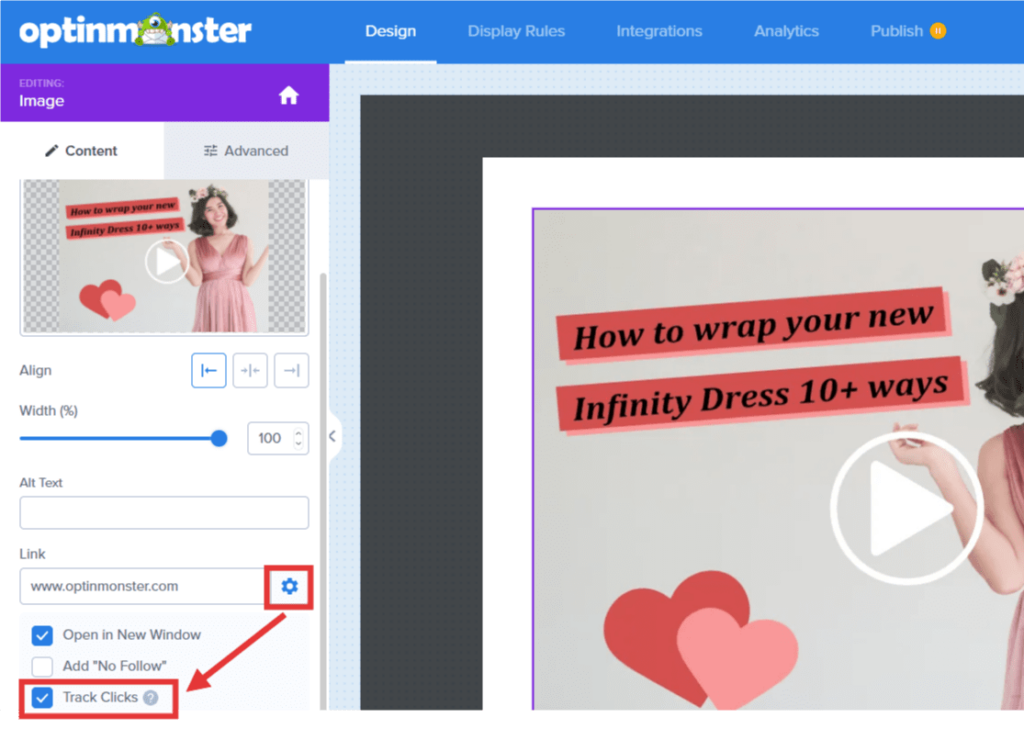Select the image in the canvas
The image size is (1024, 740).
pyautogui.click(x=778, y=459)
